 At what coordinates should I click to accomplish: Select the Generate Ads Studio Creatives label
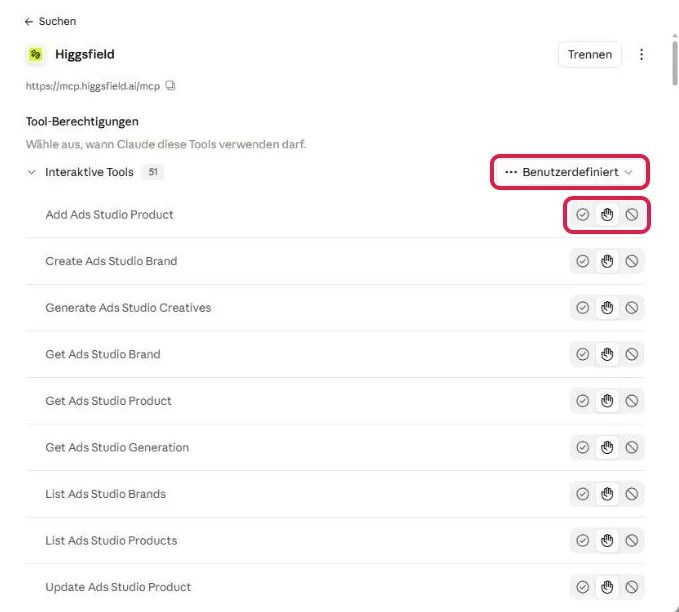[128, 308]
